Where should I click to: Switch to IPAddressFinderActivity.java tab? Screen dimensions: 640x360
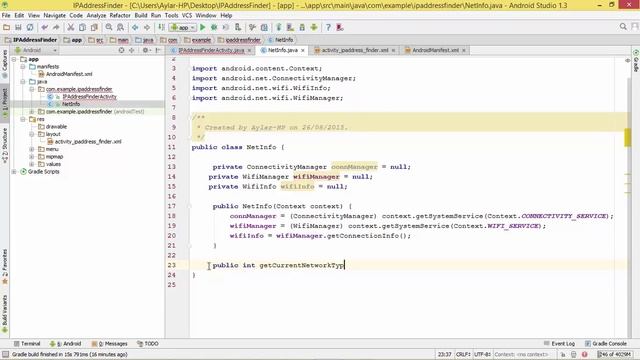(211, 50)
